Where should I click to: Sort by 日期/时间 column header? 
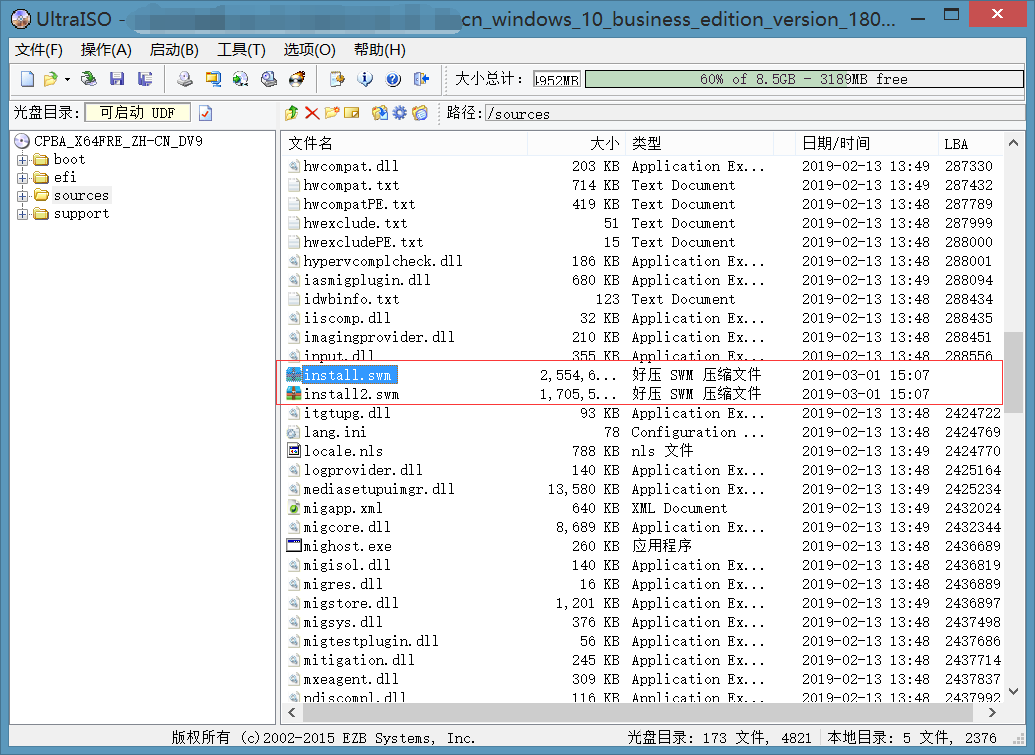tap(866, 143)
